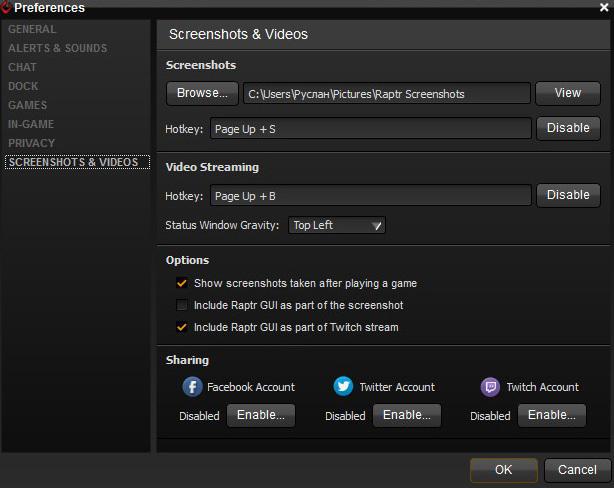Click the Raptr logo in title bar
The width and height of the screenshot is (614, 488).
pyautogui.click(x=6, y=7)
